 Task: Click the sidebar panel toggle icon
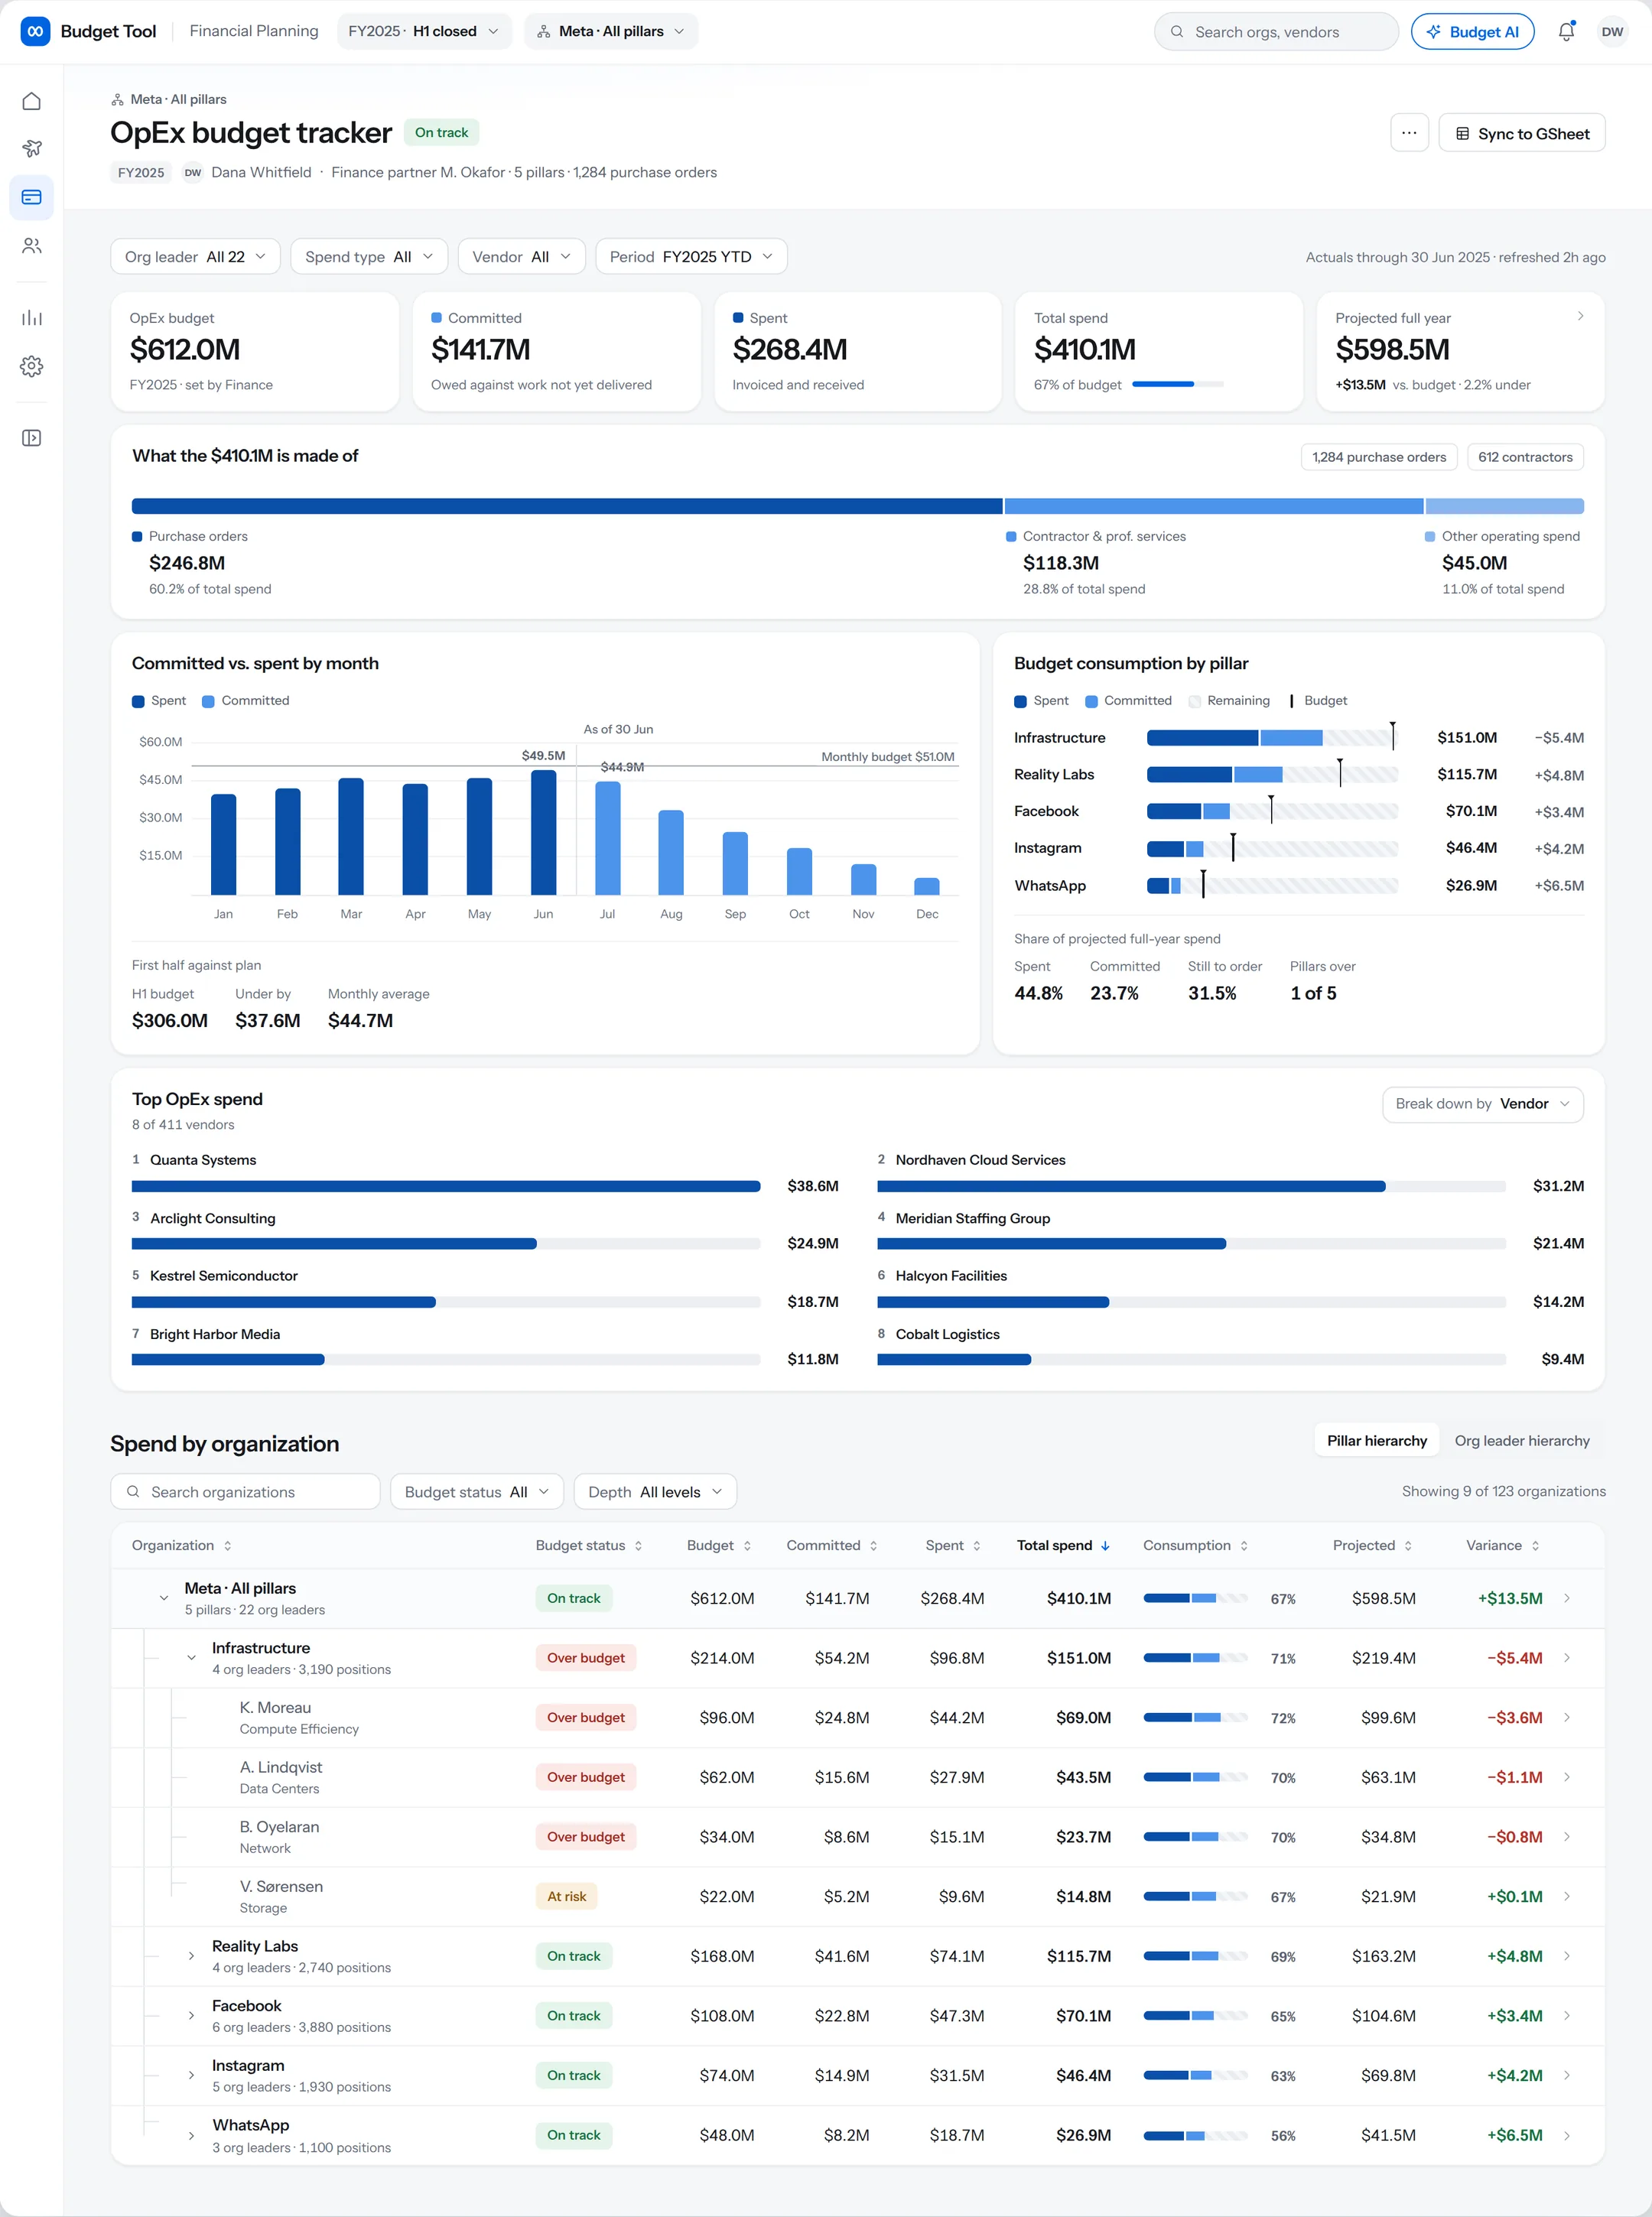point(32,438)
